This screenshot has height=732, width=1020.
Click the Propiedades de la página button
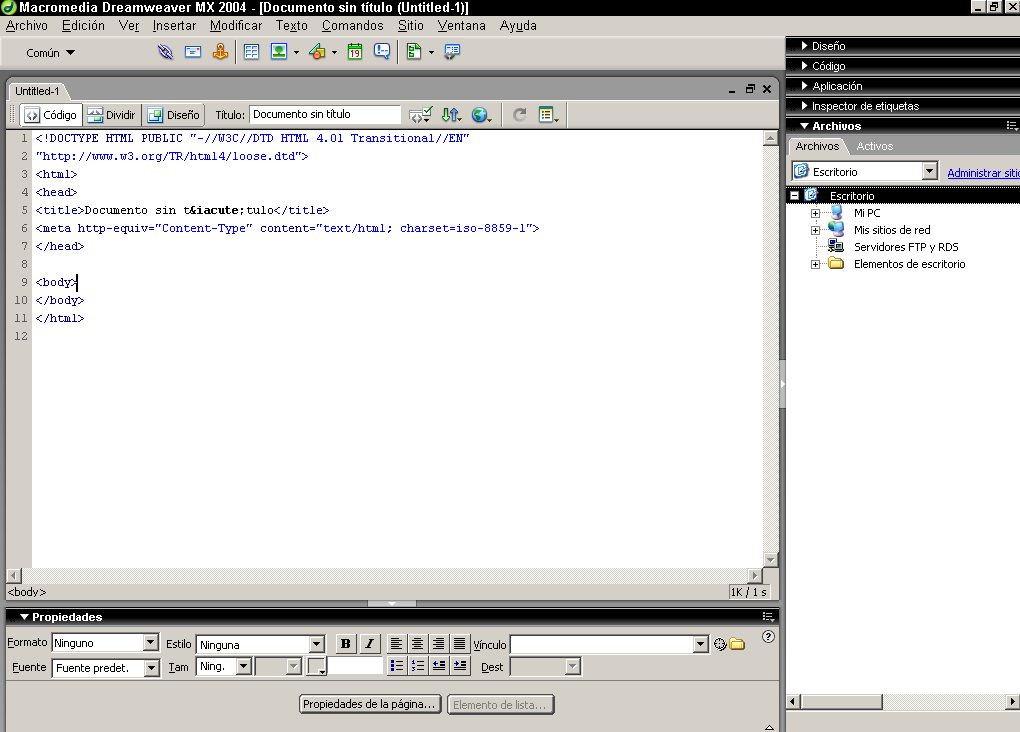click(x=370, y=704)
